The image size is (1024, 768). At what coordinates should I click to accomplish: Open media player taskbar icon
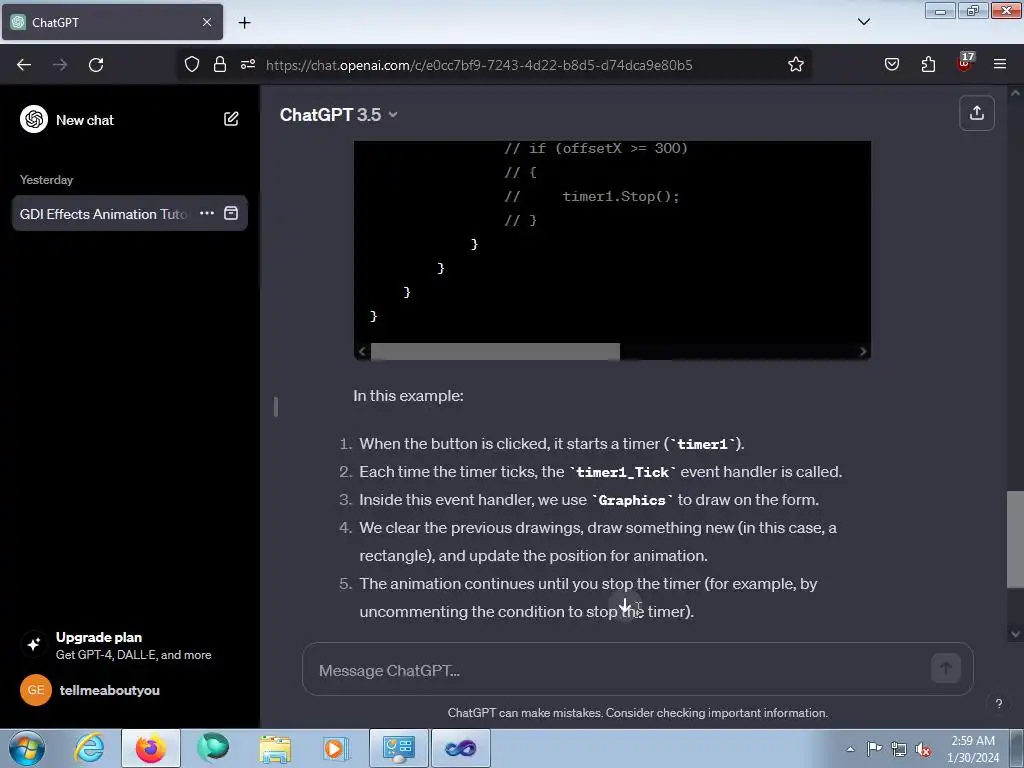[336, 748]
